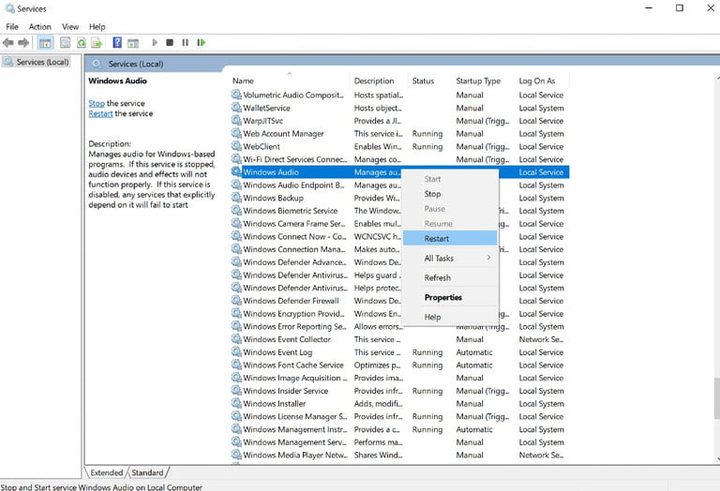The height and width of the screenshot is (491, 720).
Task: Click the Back arrow in toolbar
Action: 9,43
